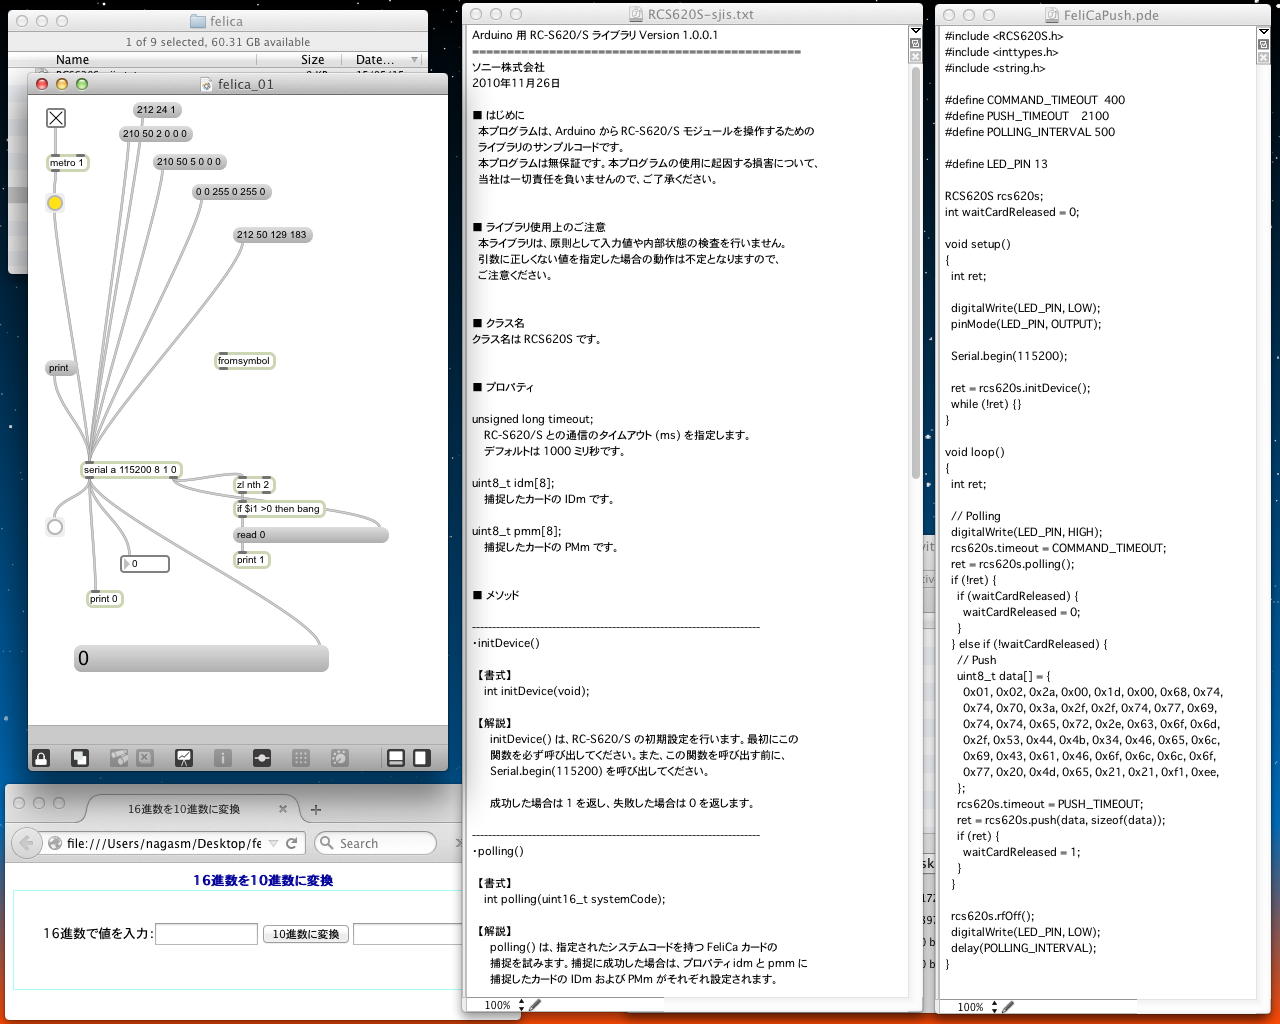This screenshot has height=1024, width=1280.
Task: Click the '212 50 129 183' message box
Action: 272,235
